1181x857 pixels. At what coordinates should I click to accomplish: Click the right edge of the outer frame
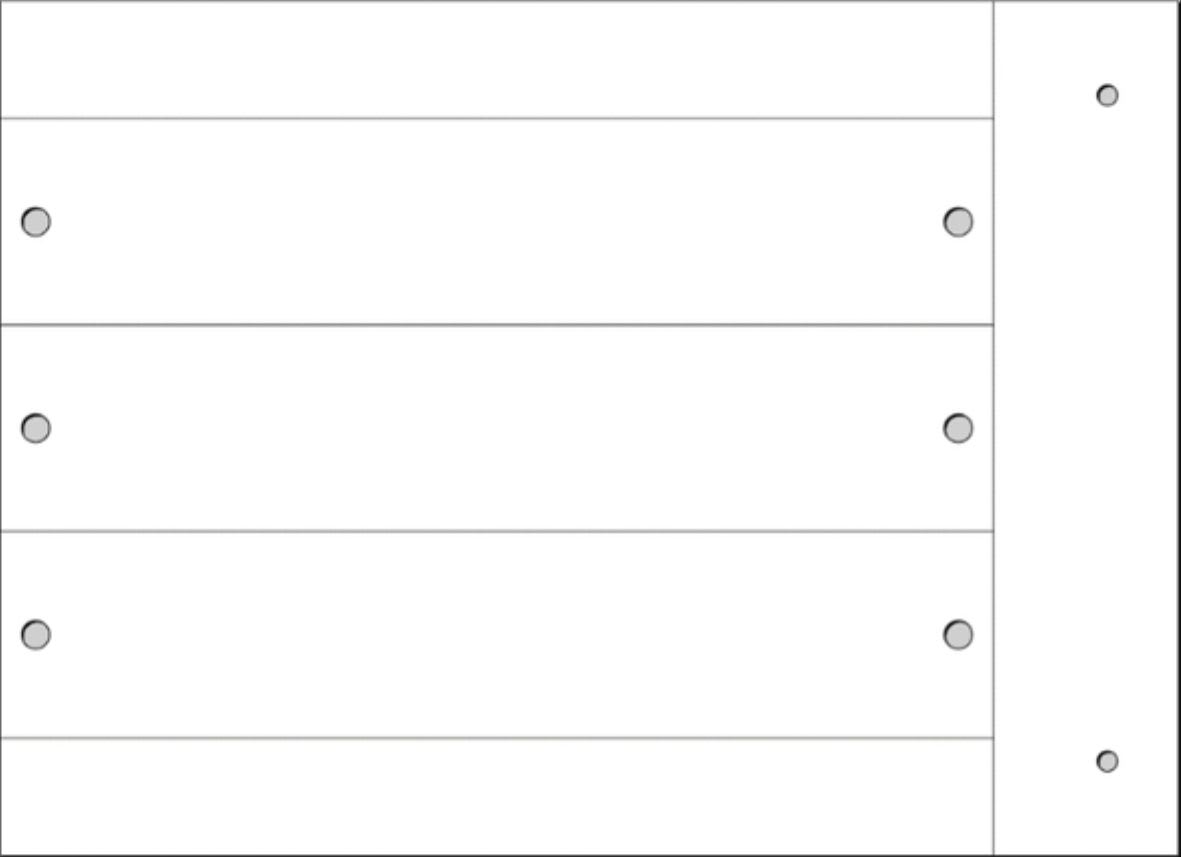pyautogui.click(x=1179, y=428)
